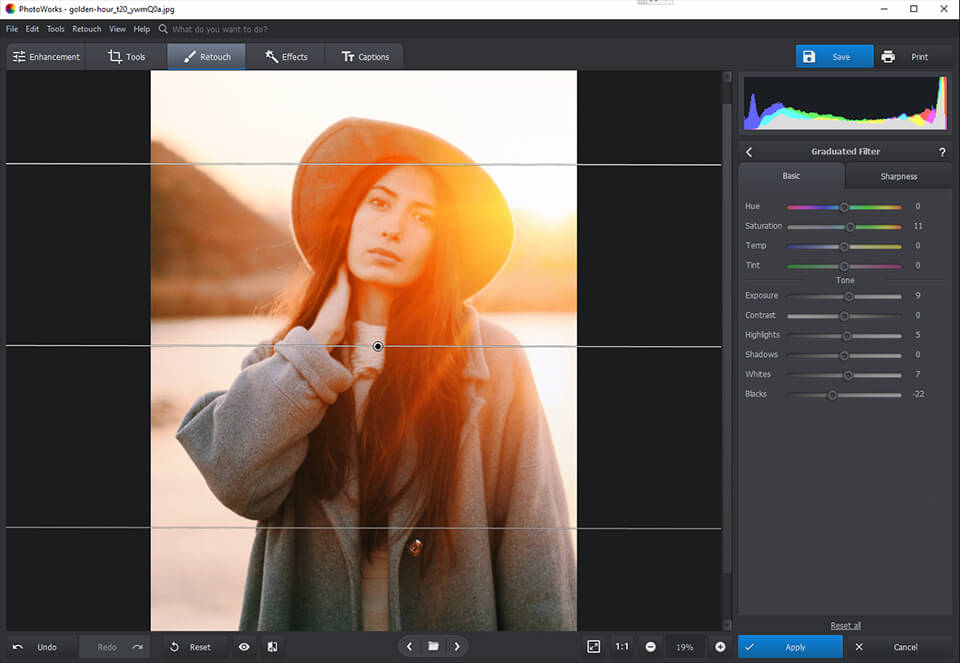Go to the next photo arrow

click(x=457, y=647)
